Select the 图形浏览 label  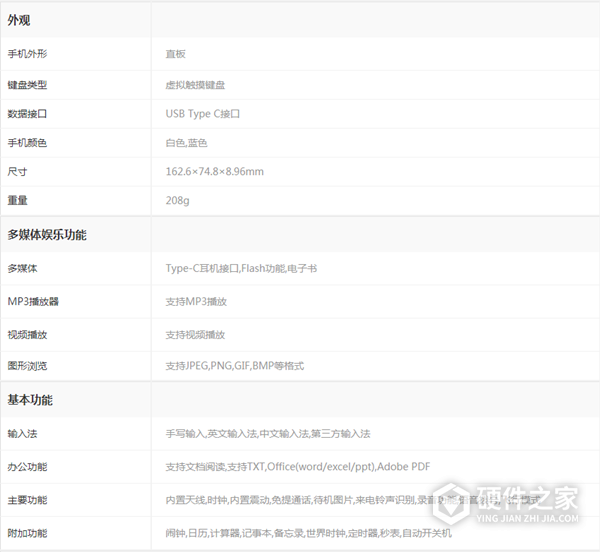click(27, 366)
